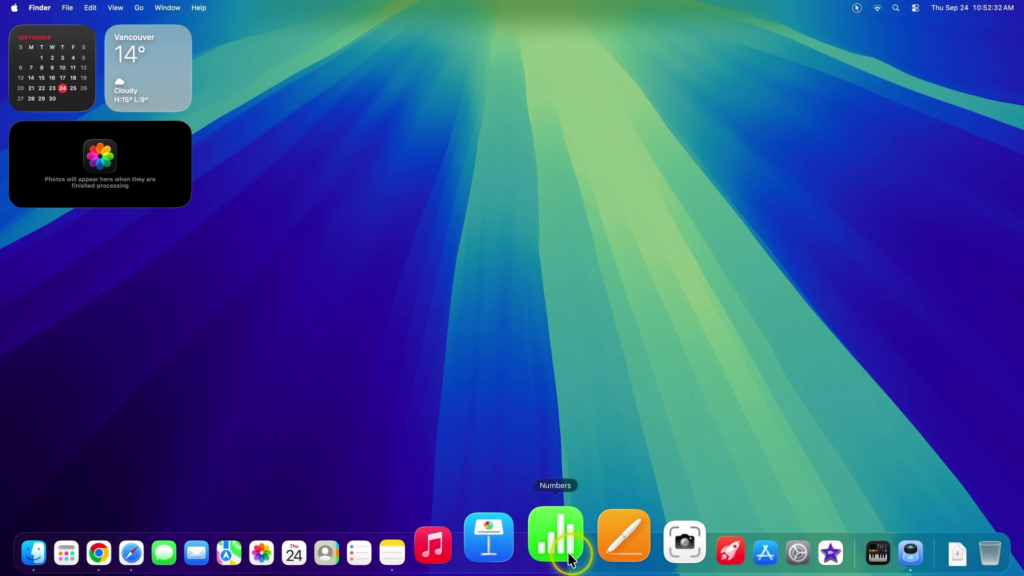1024x576 pixels.
Task: Open Spotlight search in menu bar
Action: pyautogui.click(x=896, y=8)
